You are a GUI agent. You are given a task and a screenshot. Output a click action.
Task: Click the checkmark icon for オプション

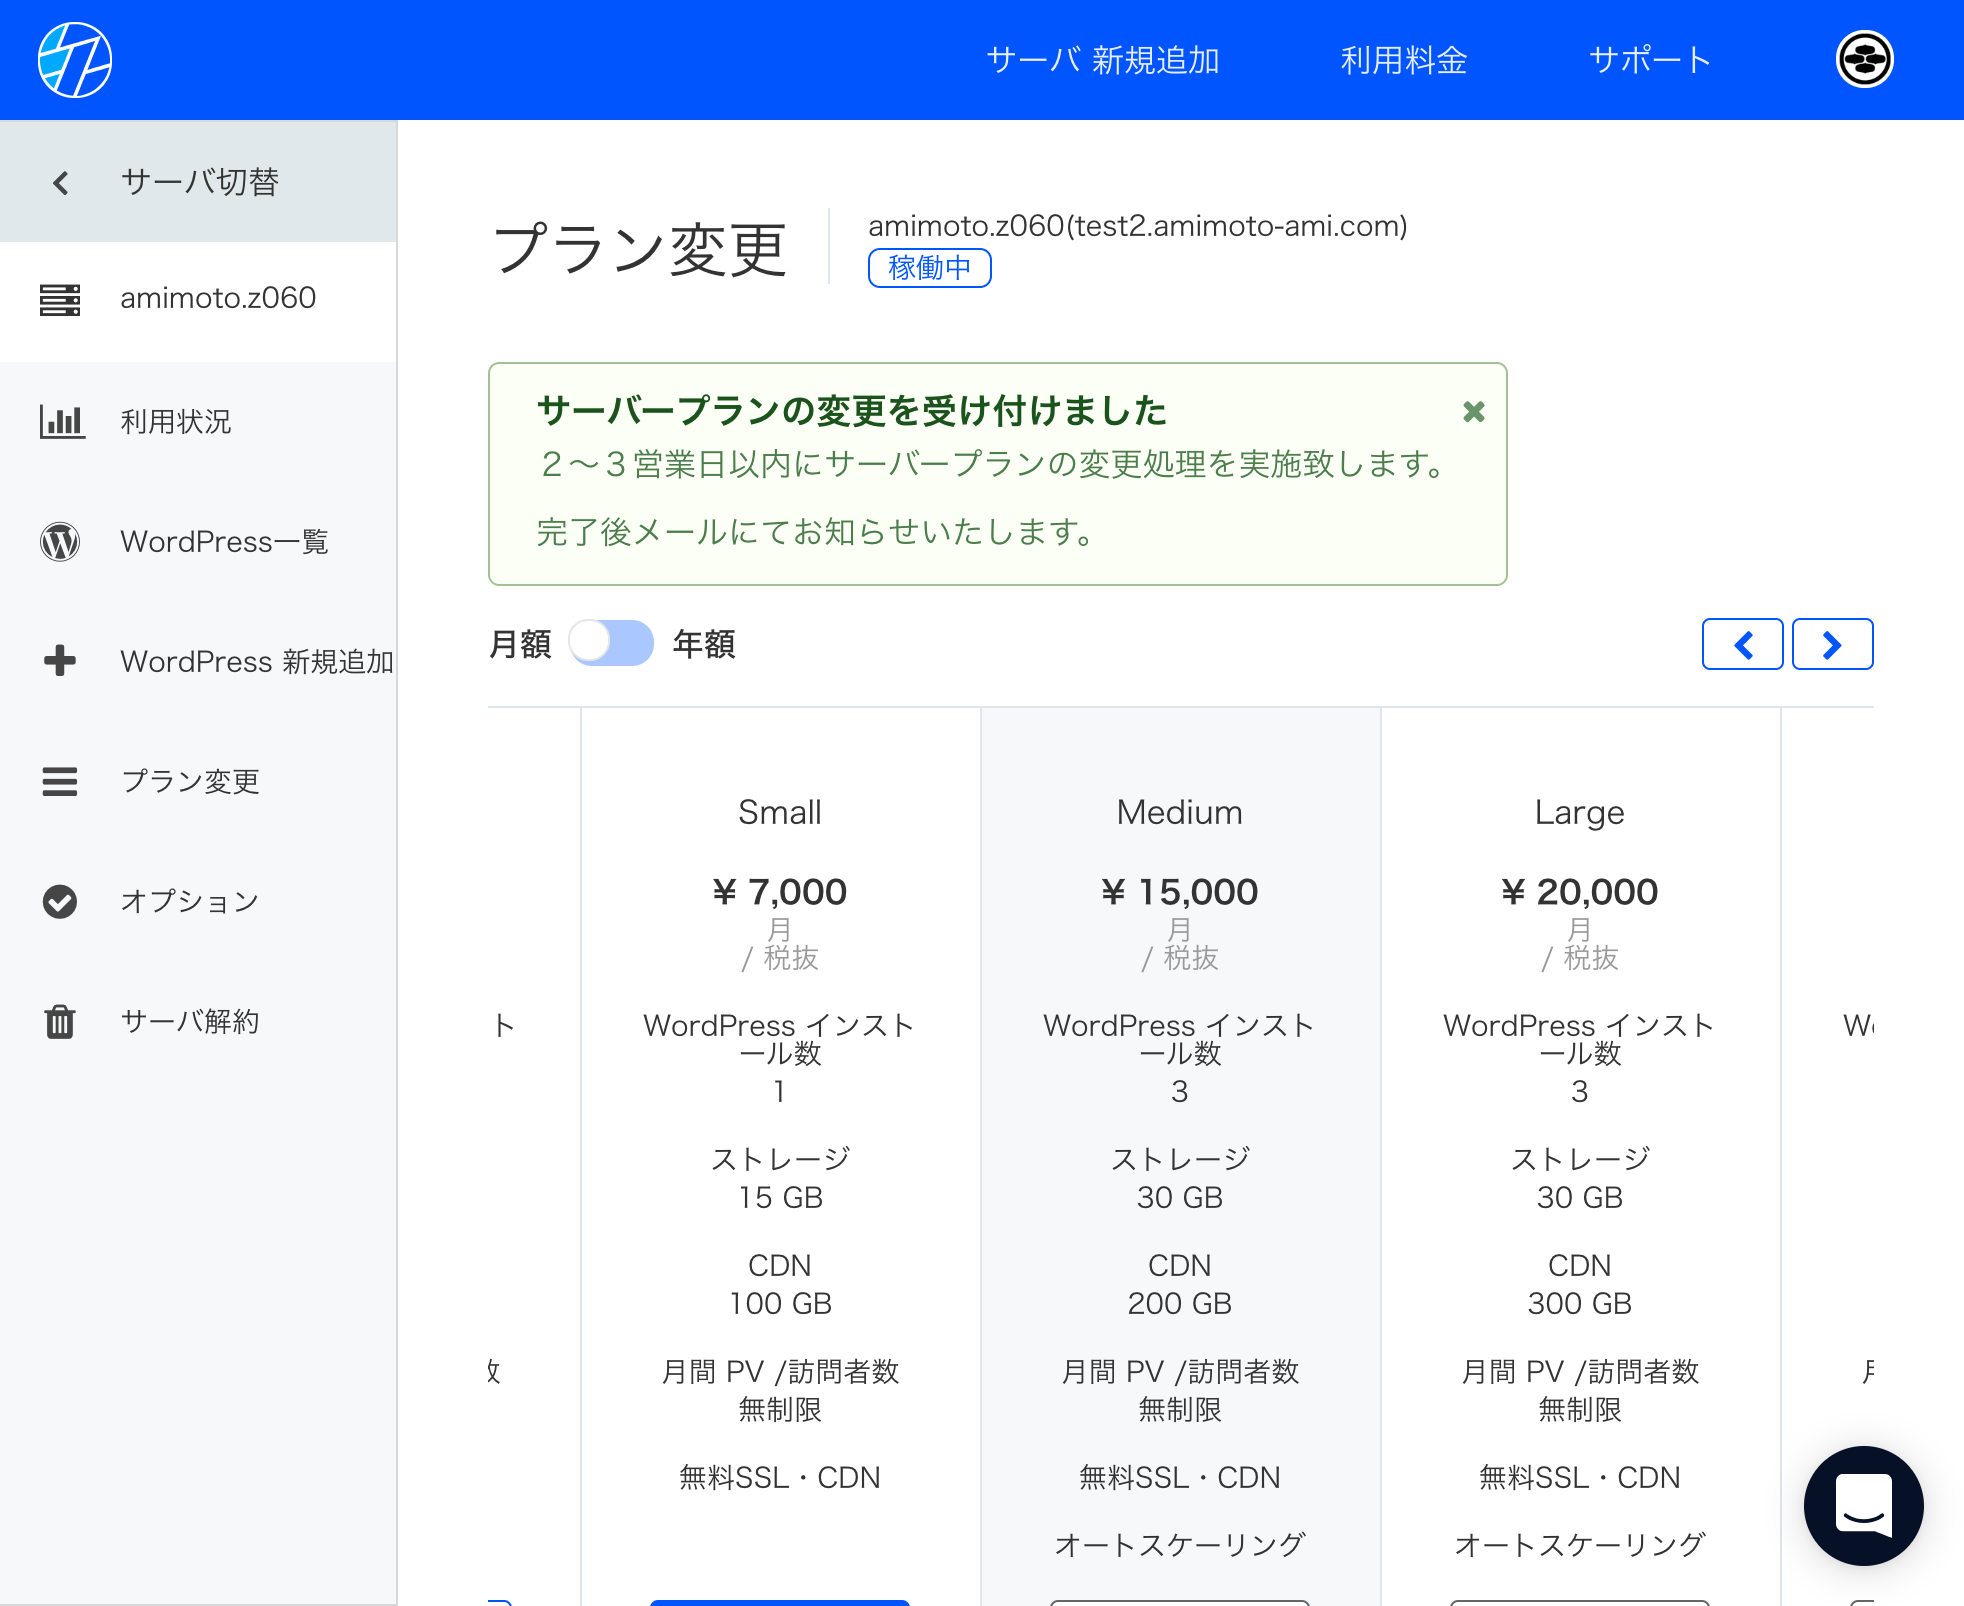pyautogui.click(x=60, y=901)
